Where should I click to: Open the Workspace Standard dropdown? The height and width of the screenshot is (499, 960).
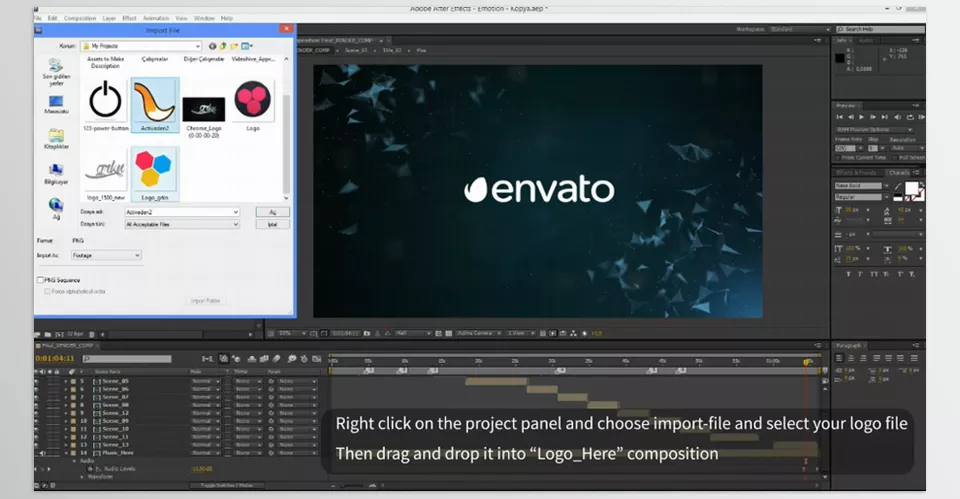pyautogui.click(x=800, y=29)
